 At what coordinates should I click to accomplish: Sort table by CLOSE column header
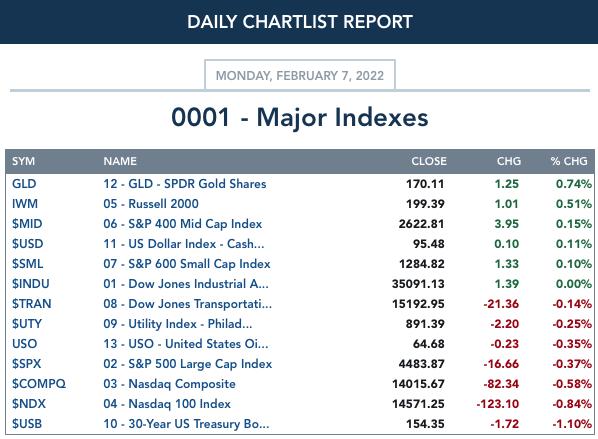[429, 161]
